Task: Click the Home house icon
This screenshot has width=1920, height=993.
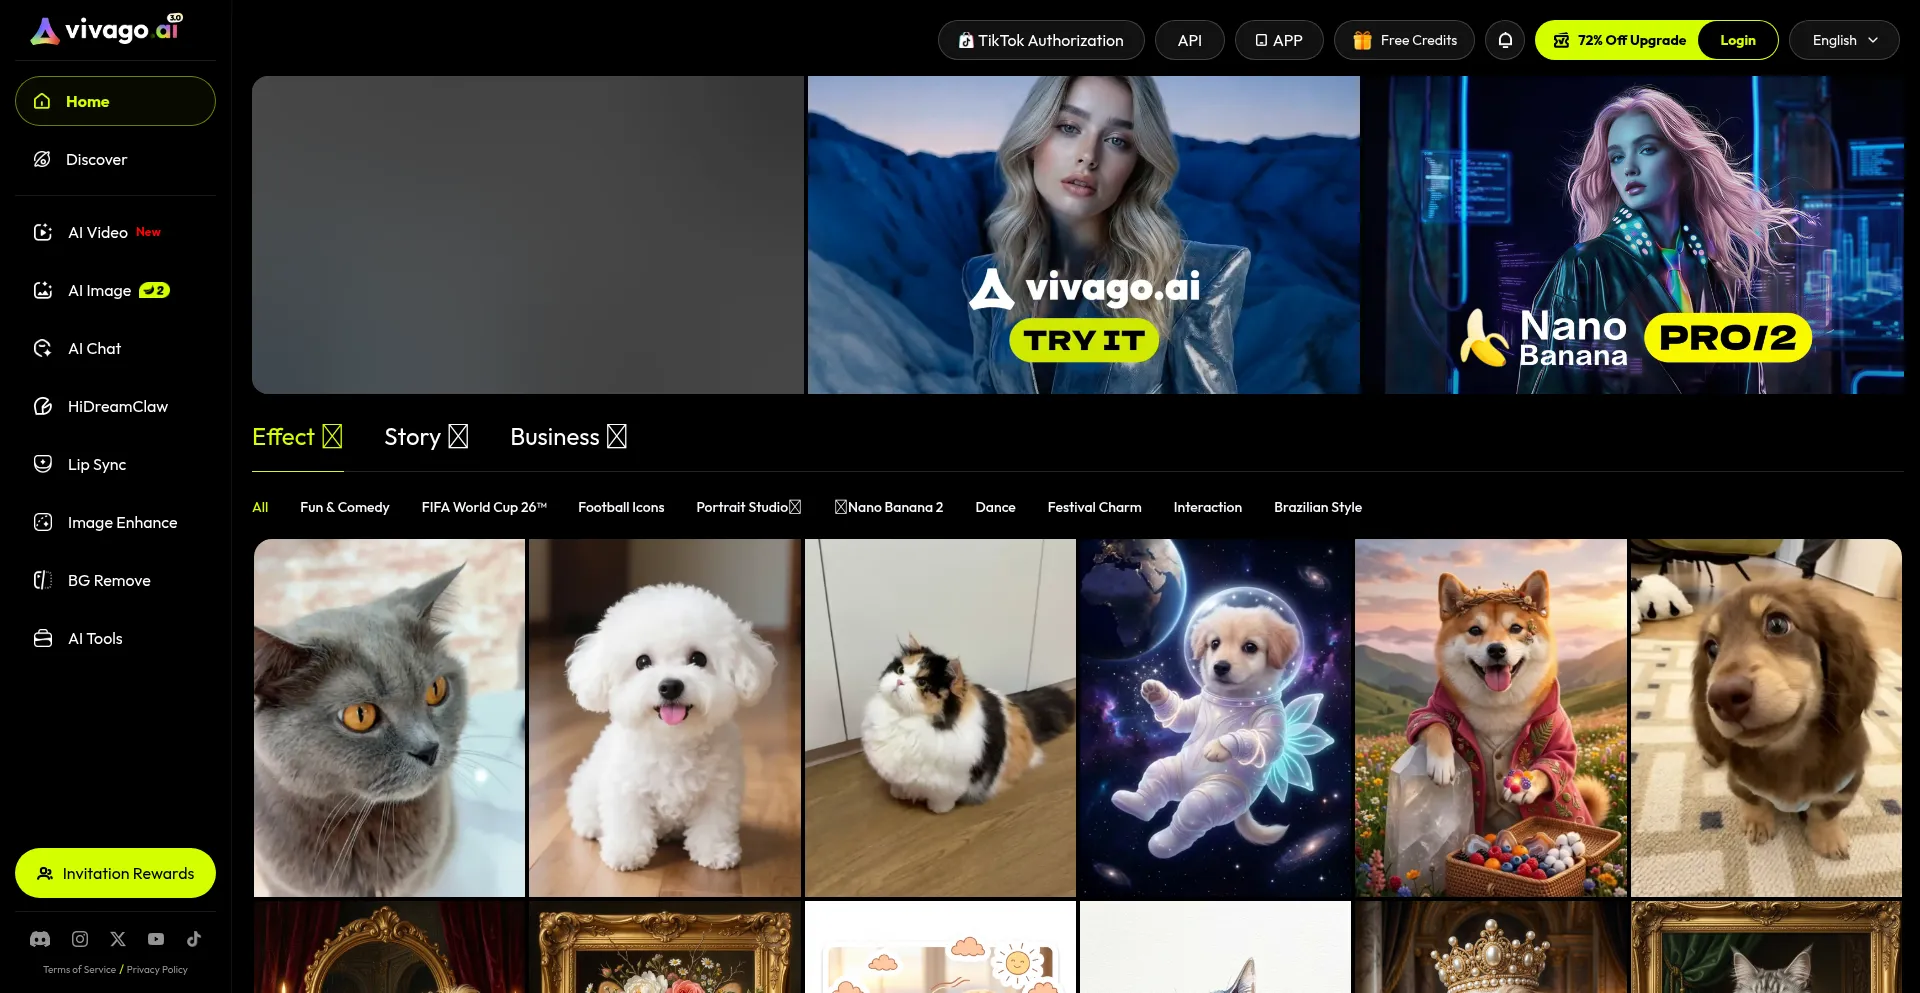Action: tap(42, 101)
